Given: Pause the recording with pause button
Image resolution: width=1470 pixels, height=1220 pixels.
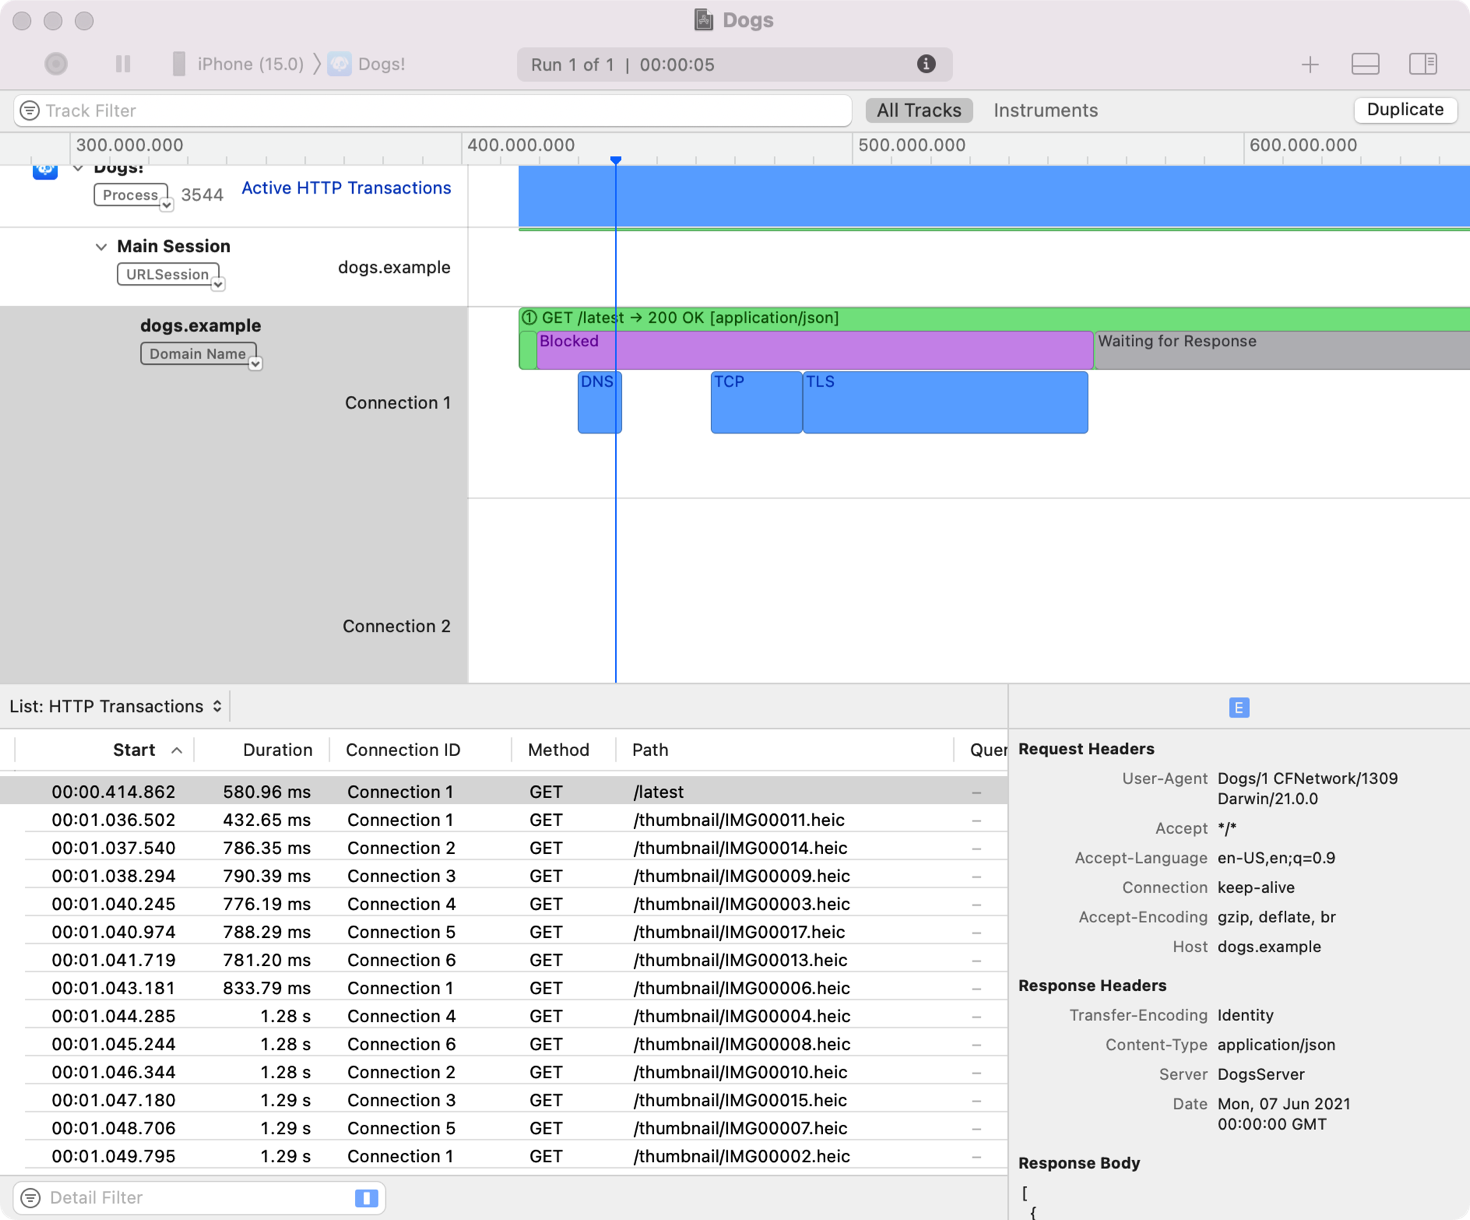Looking at the screenshot, I should click(123, 64).
